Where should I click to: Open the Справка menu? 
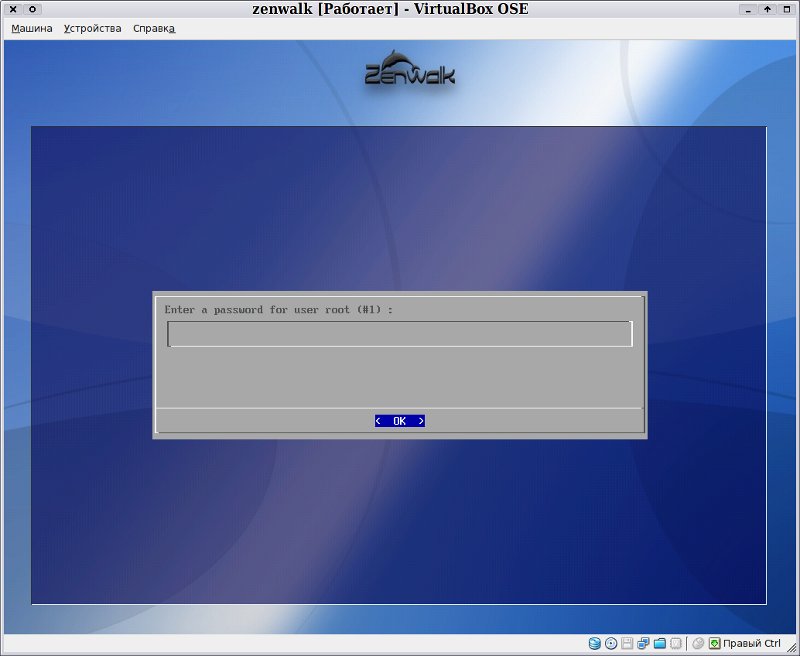[x=154, y=29]
